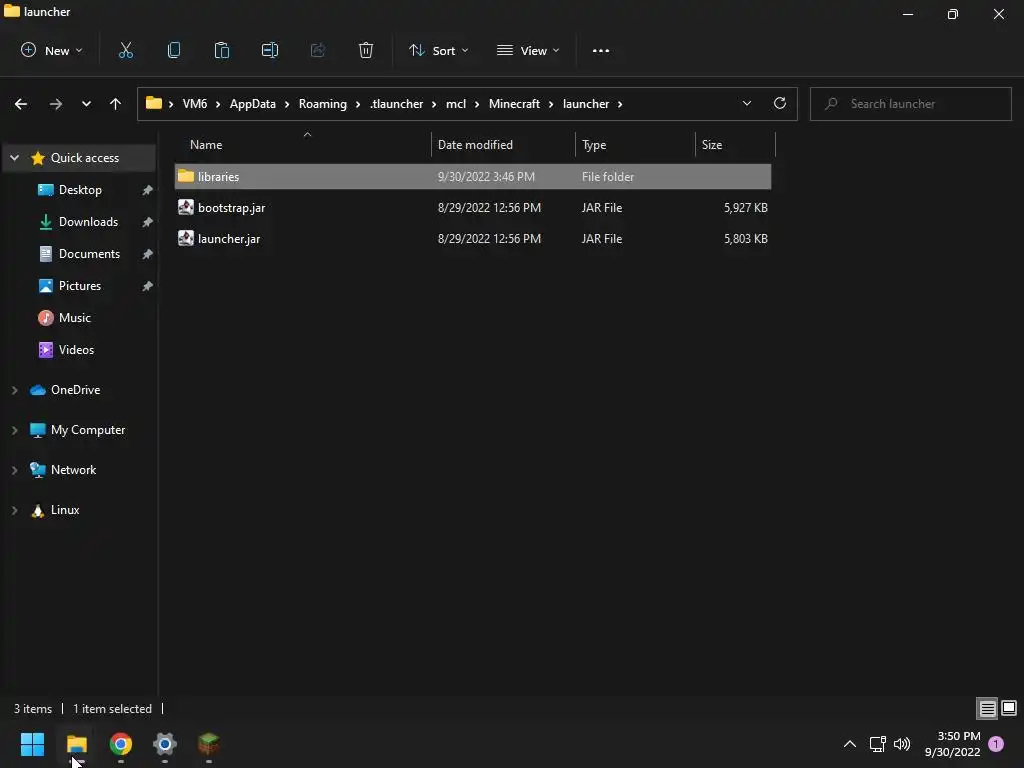Go back with the left arrow
Viewport: 1024px width, 768px height.
click(x=21, y=104)
